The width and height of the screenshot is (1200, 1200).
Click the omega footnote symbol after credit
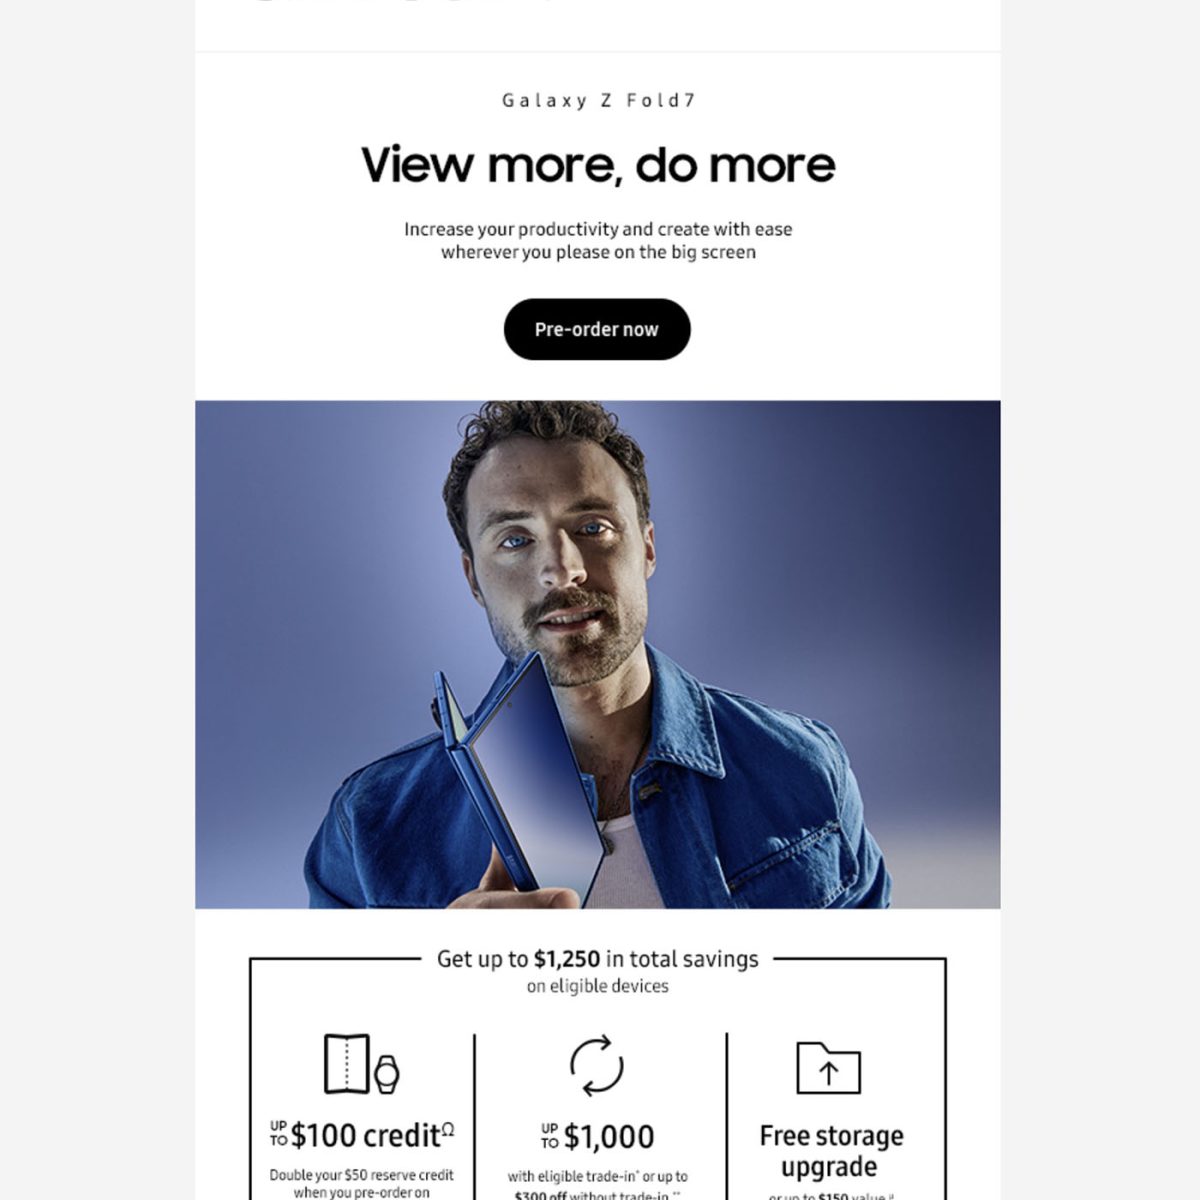click(448, 1129)
